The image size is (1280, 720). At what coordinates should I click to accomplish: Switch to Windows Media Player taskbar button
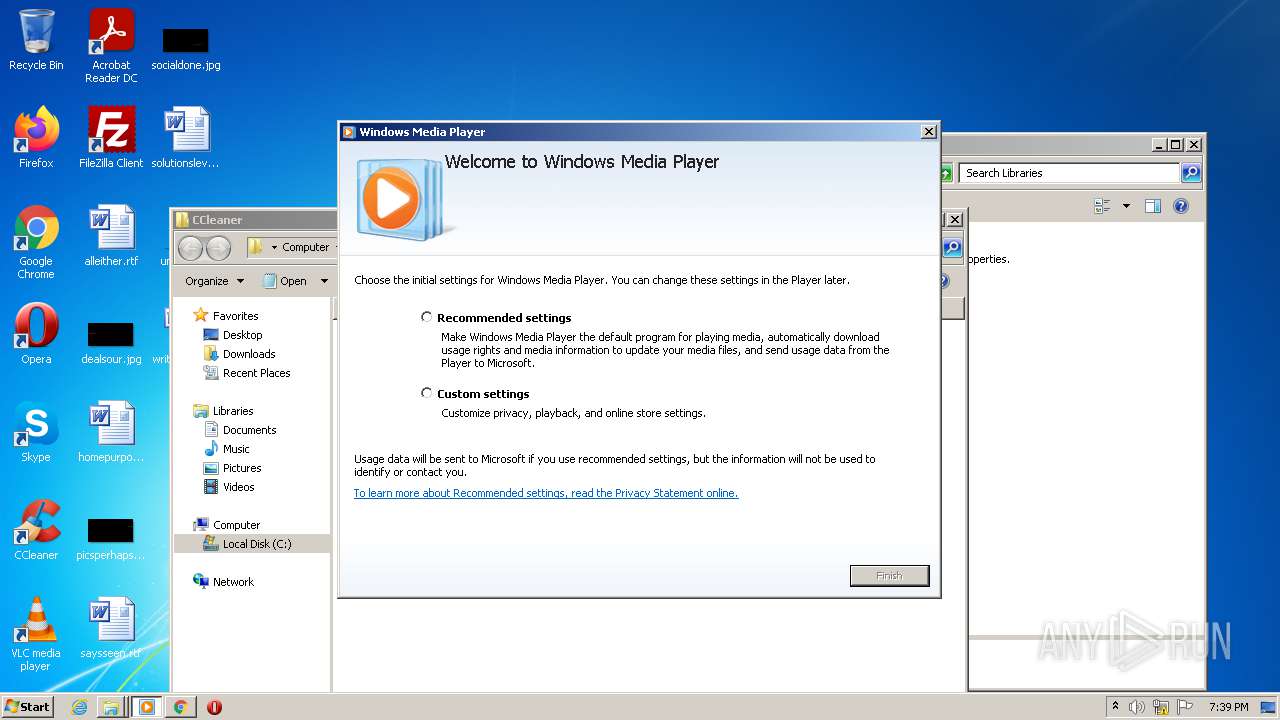pos(147,707)
